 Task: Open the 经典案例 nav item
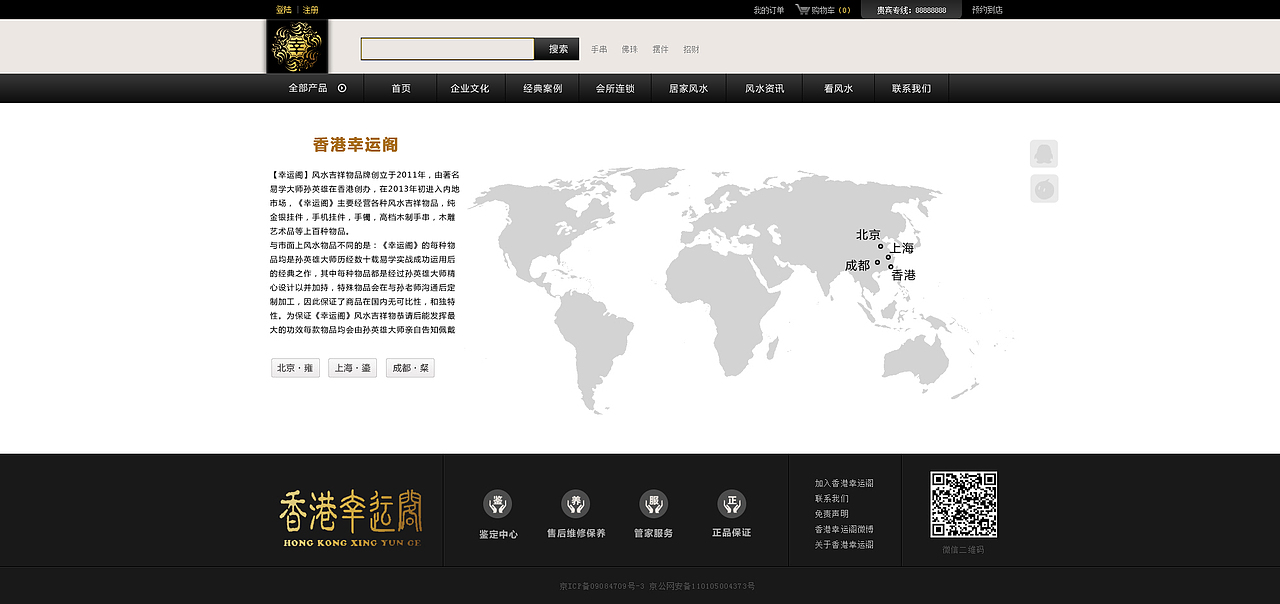pyautogui.click(x=543, y=88)
